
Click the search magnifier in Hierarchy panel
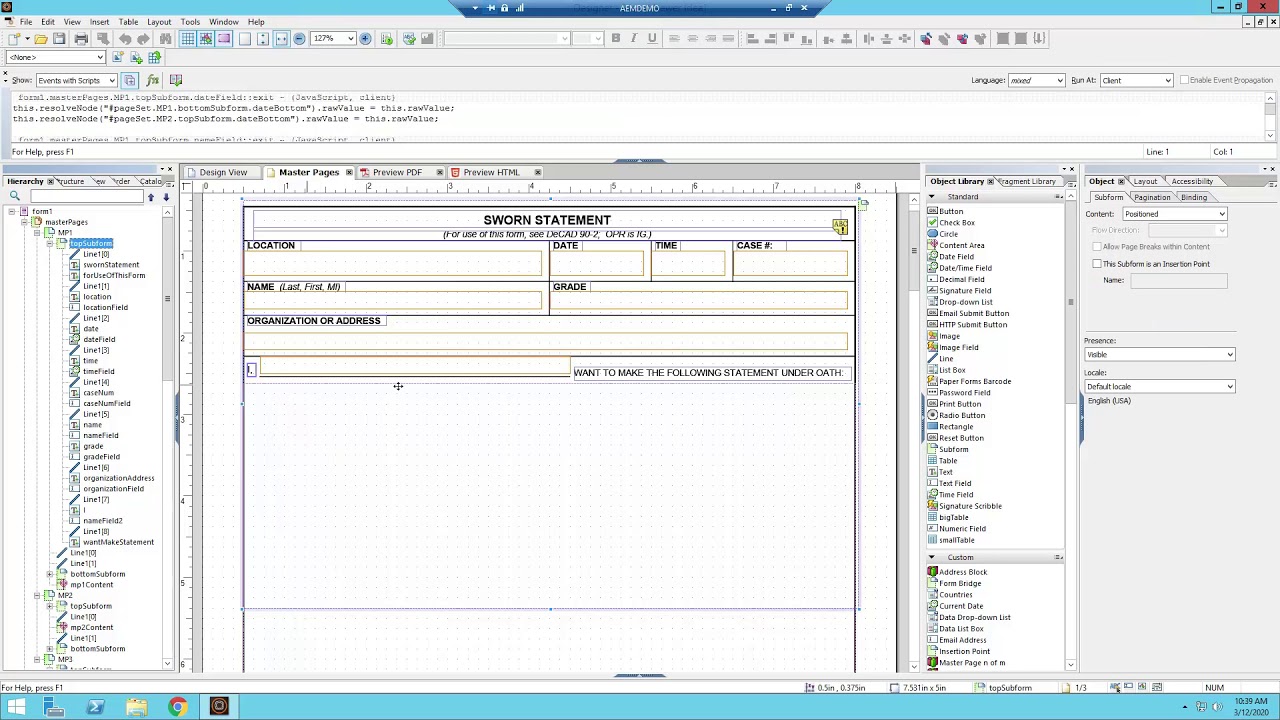(x=15, y=196)
